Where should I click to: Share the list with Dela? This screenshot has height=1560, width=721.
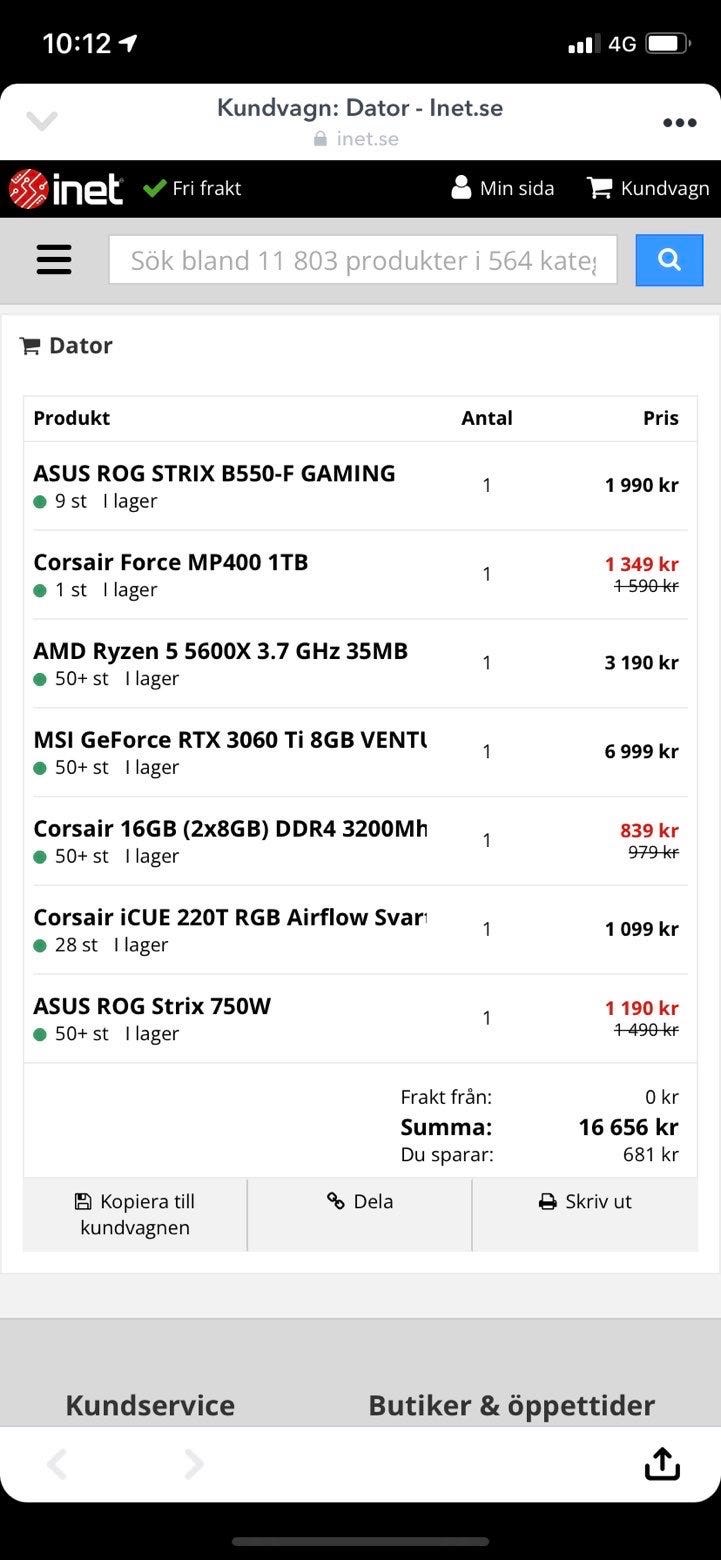pos(360,1202)
